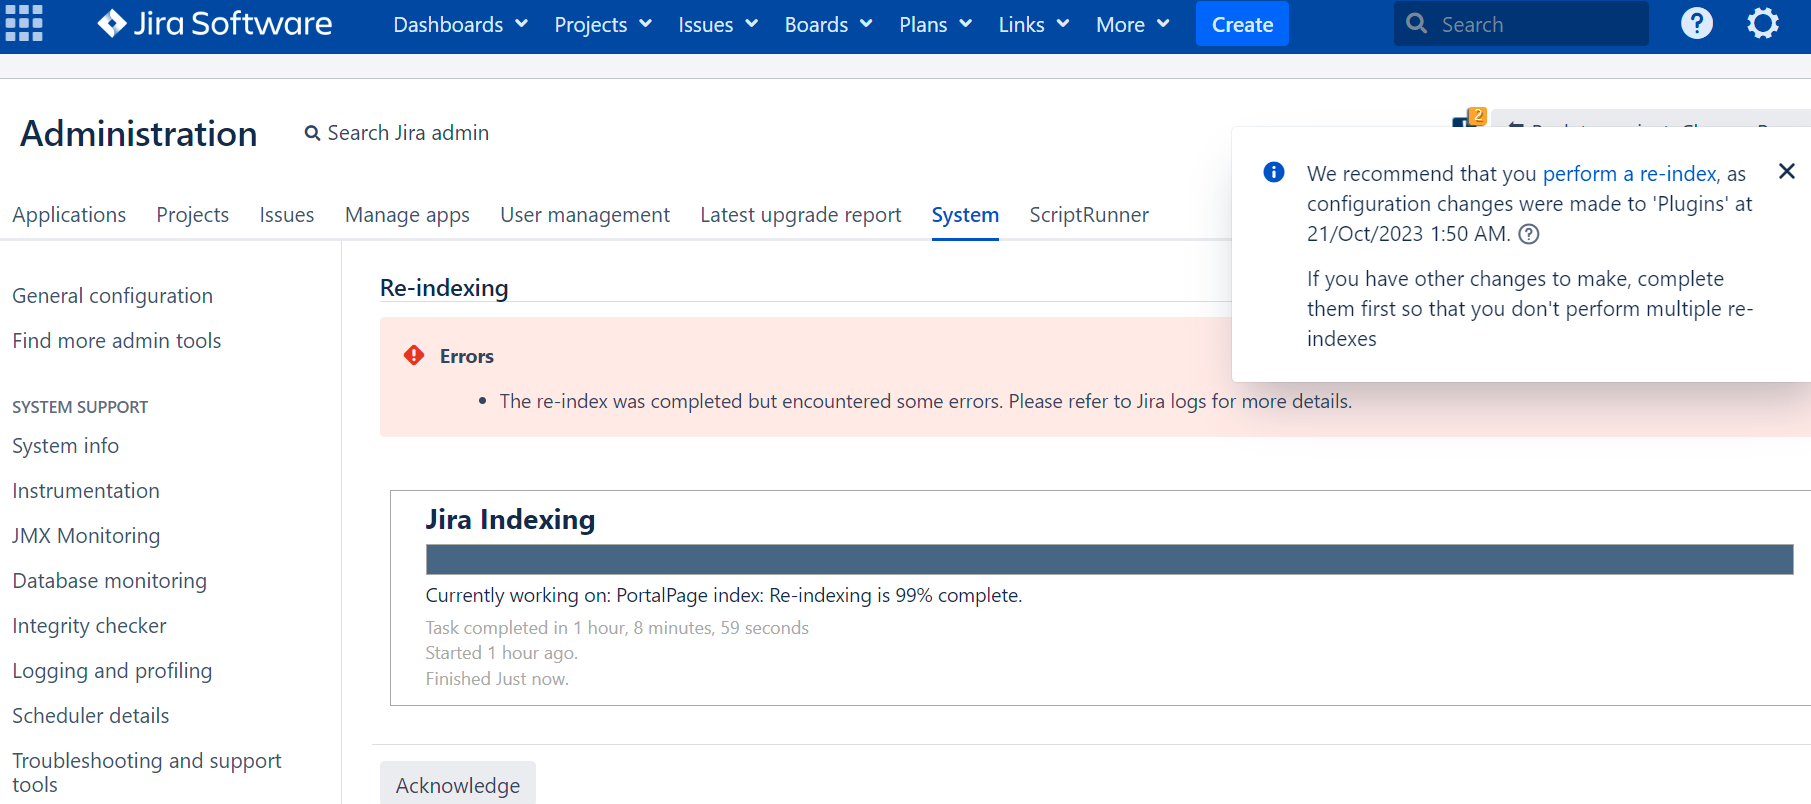This screenshot has height=804, width=1811.
Task: Switch to the Projects admin tab
Action: (x=192, y=215)
